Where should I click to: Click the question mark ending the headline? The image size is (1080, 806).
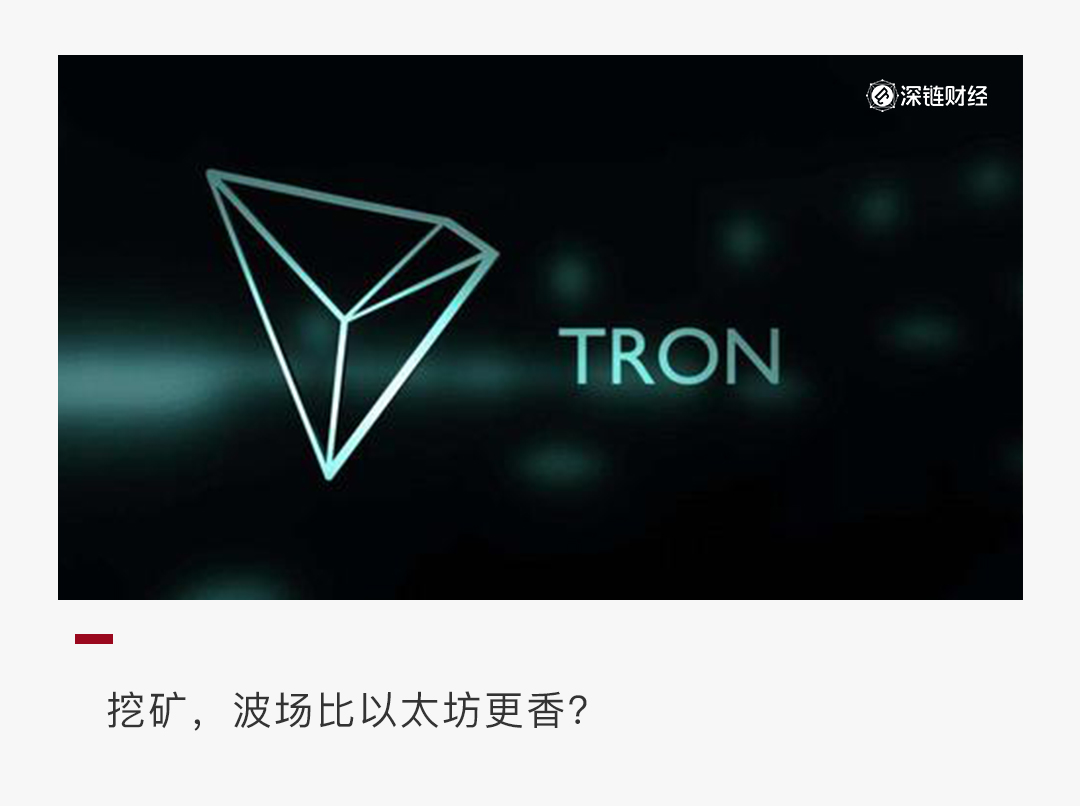pyautogui.click(x=579, y=710)
